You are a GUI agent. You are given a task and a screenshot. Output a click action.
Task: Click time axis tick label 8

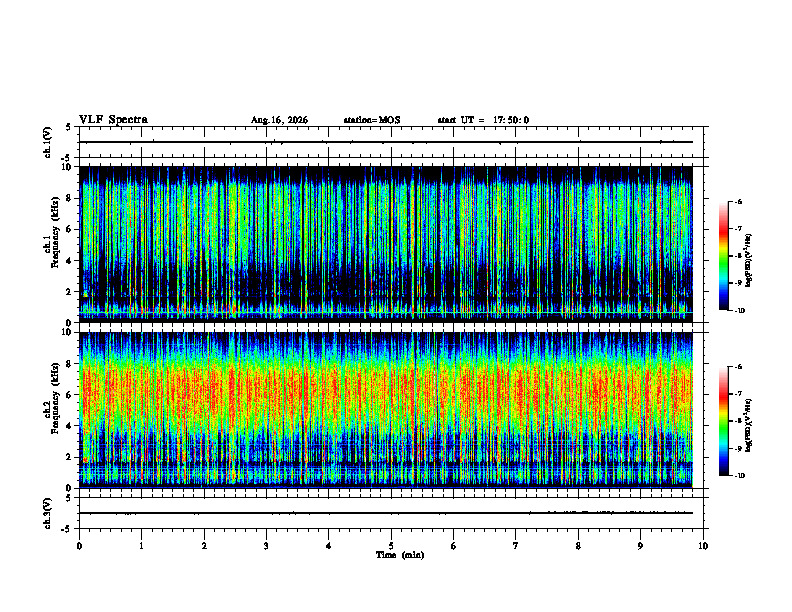pyautogui.click(x=578, y=546)
